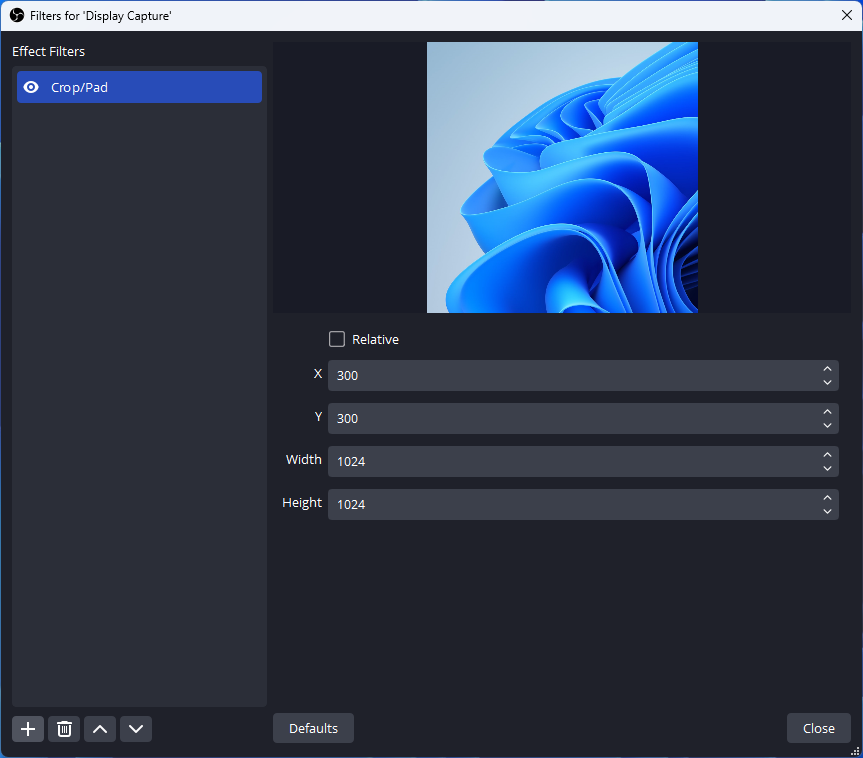Toggle Crop/Pad filter visibility eye icon
Viewport: 863px width, 758px height.
31,88
